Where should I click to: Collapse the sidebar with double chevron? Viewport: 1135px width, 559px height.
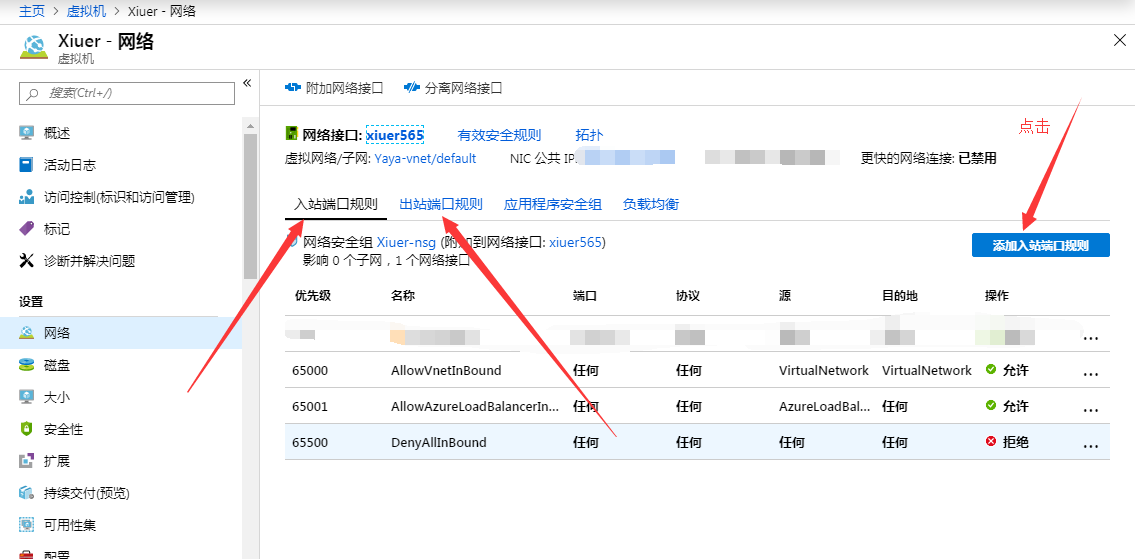coord(247,83)
